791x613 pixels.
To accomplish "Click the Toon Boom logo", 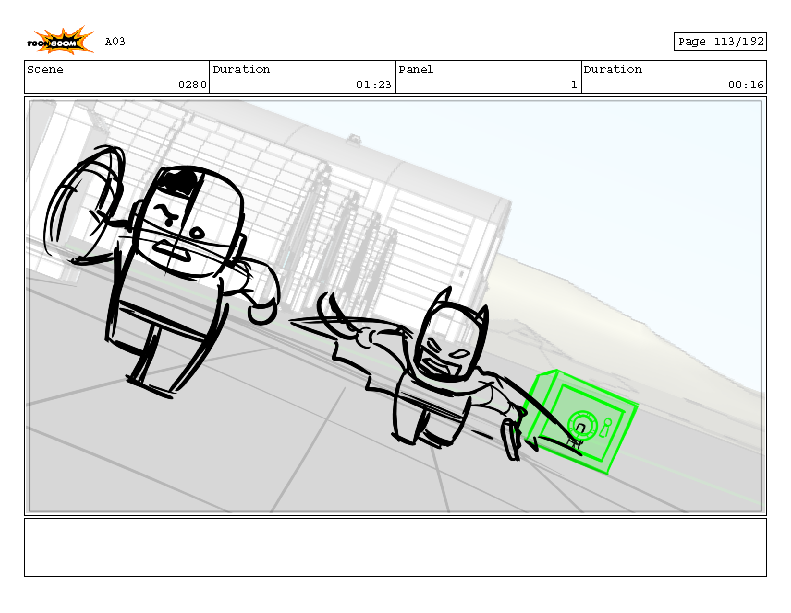I will (60, 41).
